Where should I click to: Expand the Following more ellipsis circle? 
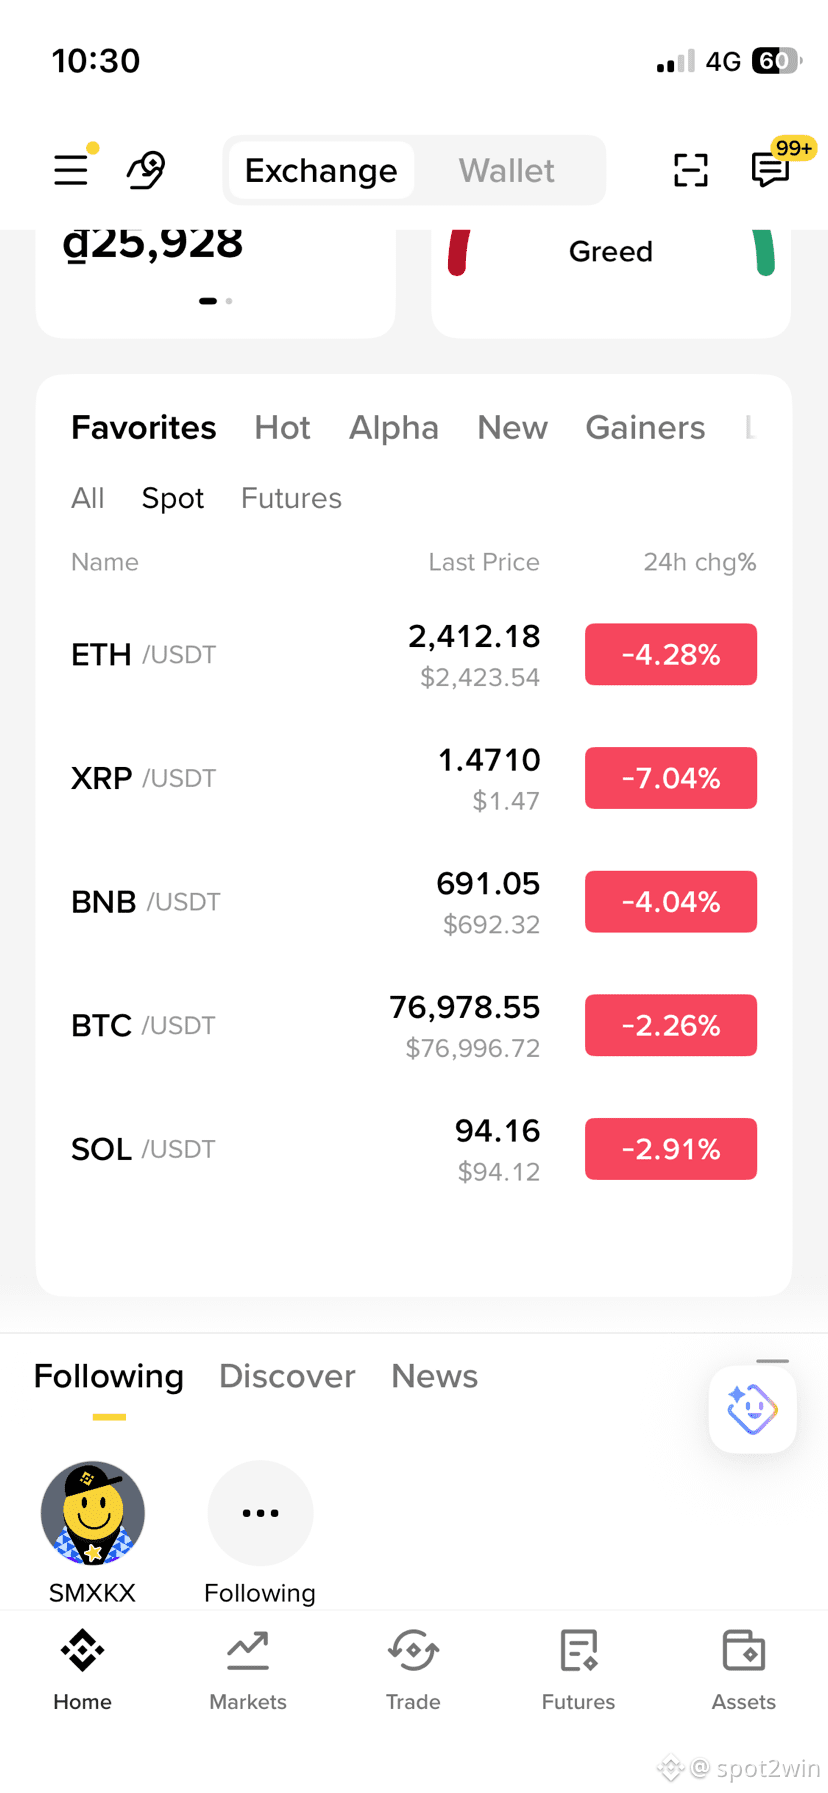[x=260, y=1513]
